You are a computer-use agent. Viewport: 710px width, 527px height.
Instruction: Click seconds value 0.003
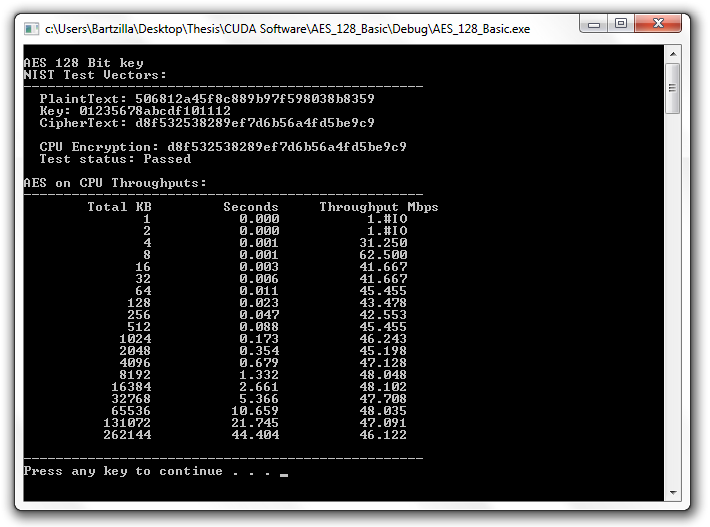[259, 267]
